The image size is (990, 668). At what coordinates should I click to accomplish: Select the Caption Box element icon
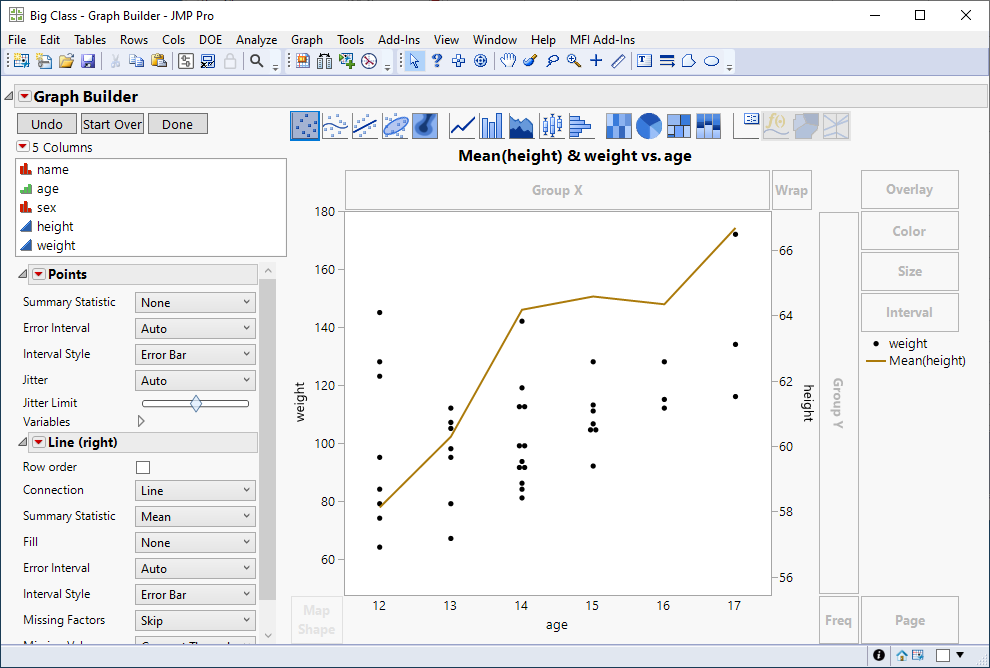[x=746, y=126]
